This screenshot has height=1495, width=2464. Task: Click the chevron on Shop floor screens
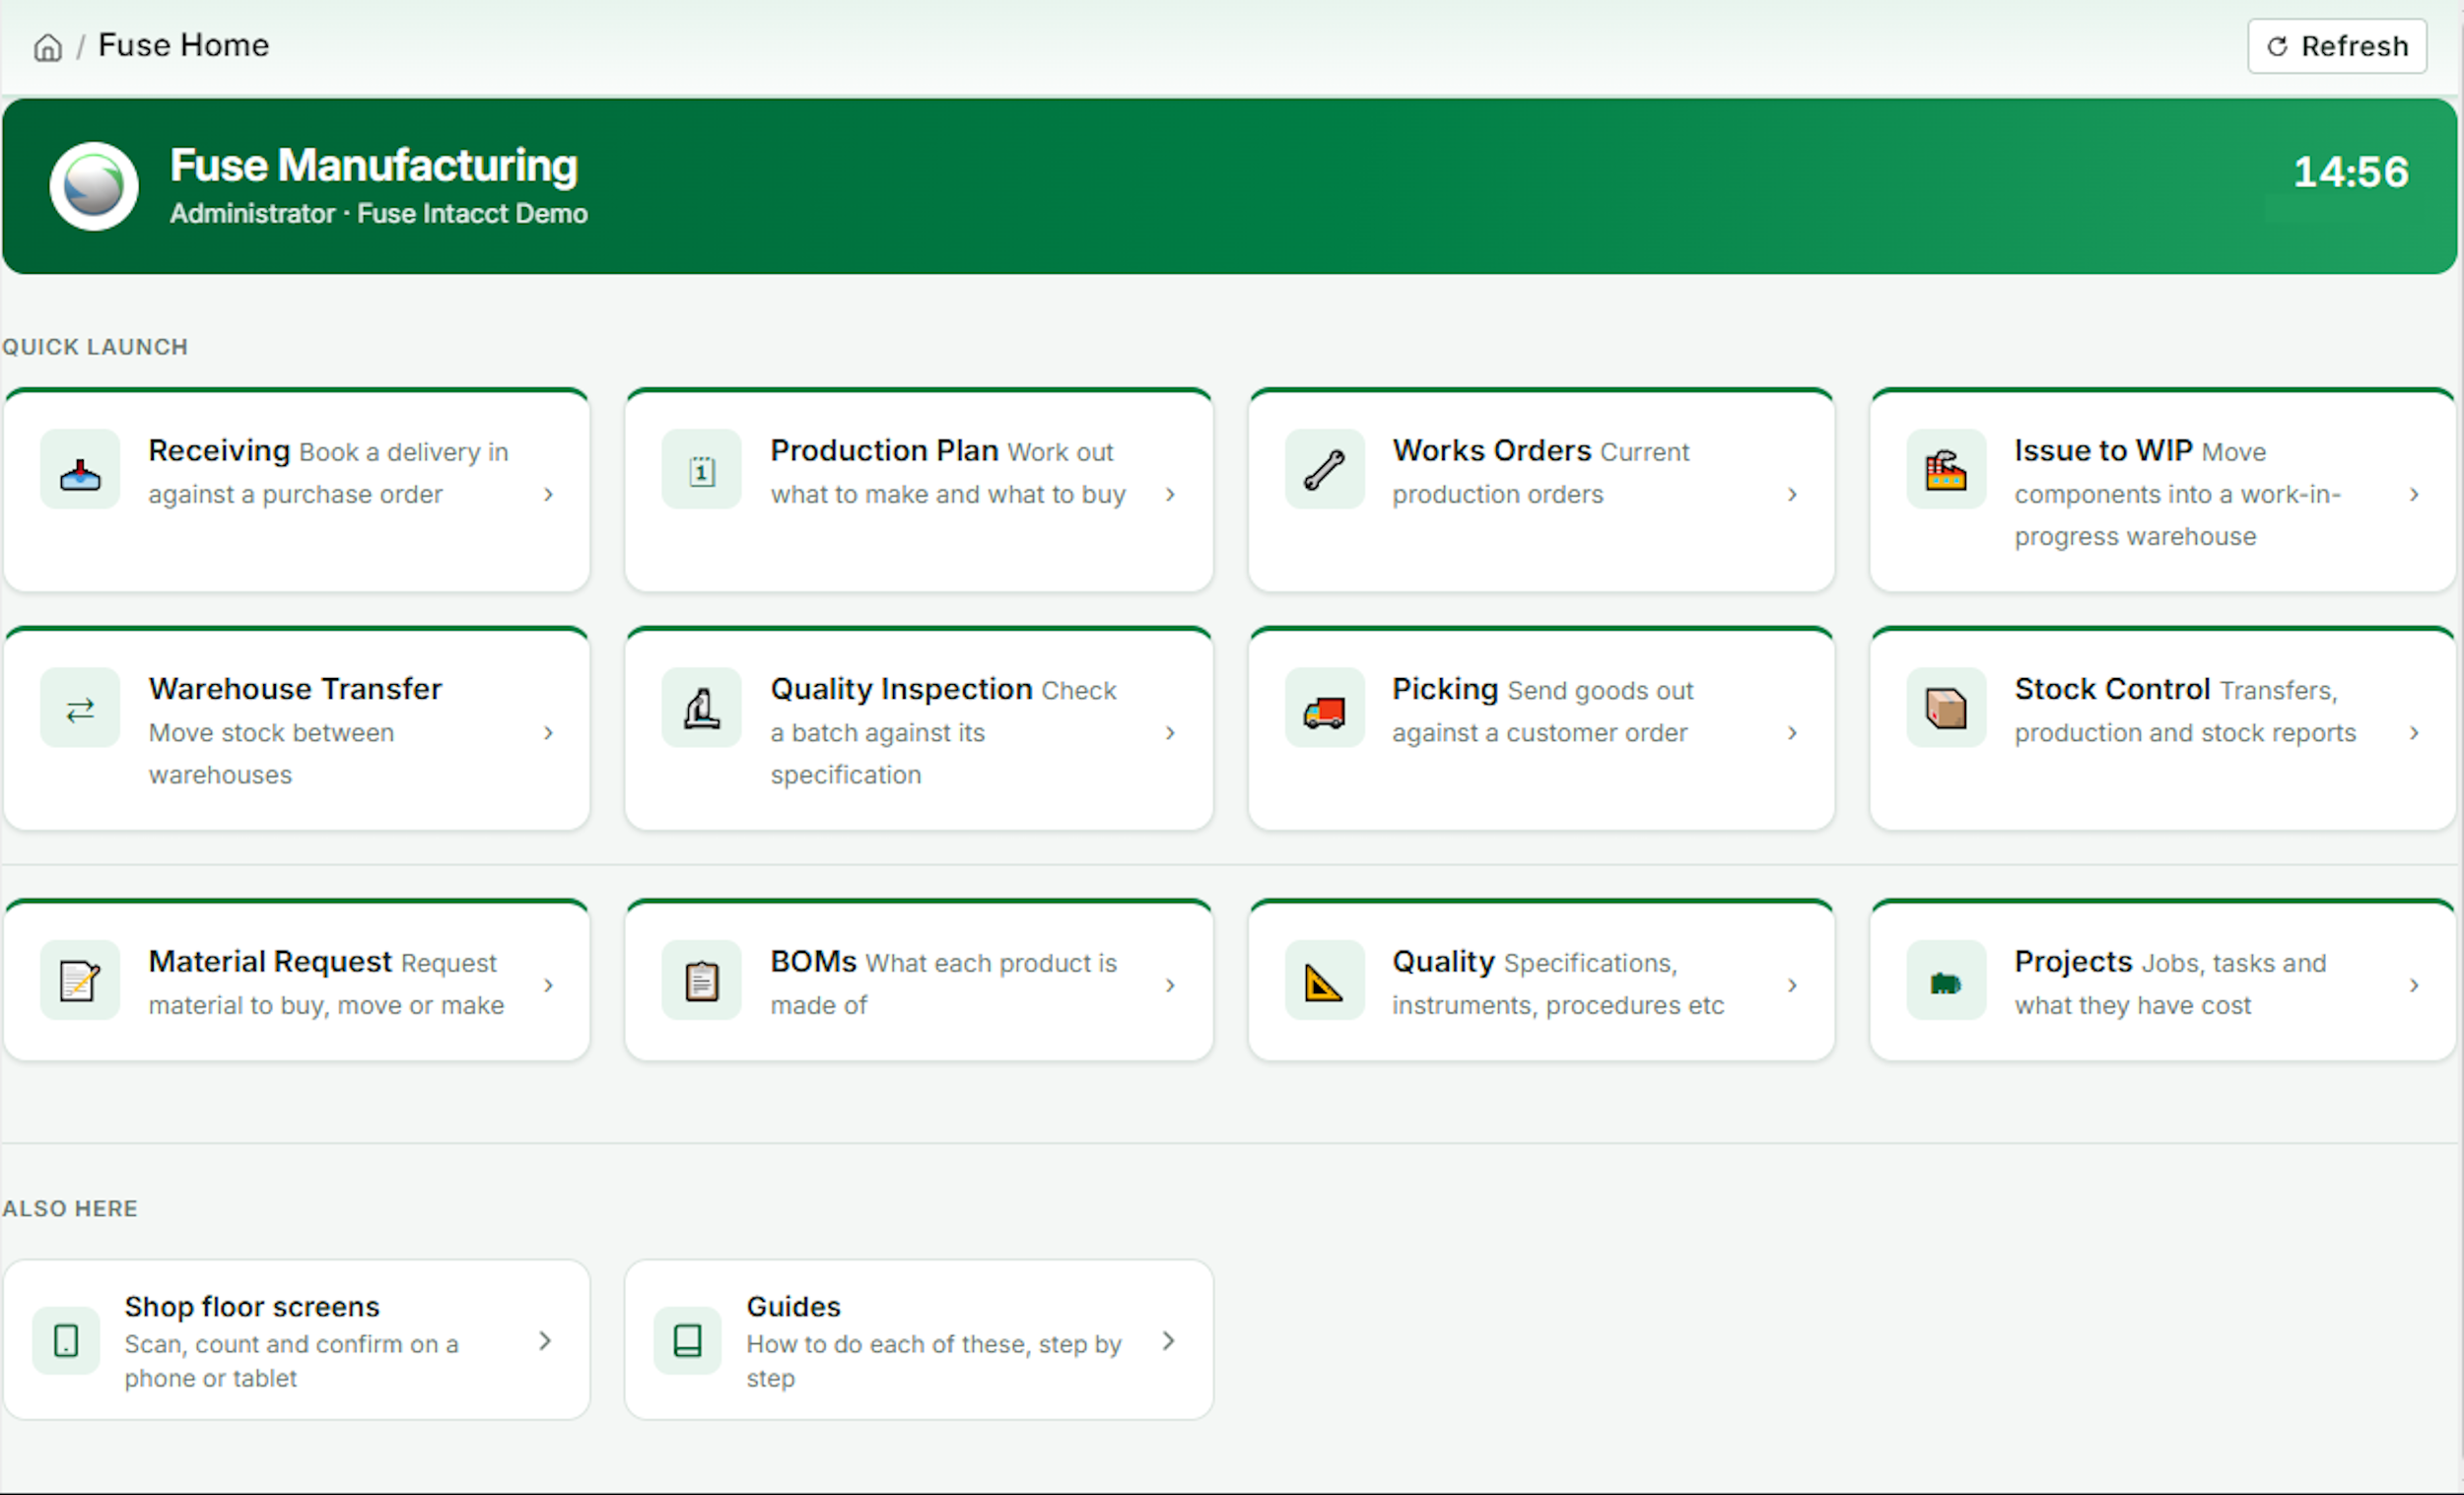(545, 1340)
